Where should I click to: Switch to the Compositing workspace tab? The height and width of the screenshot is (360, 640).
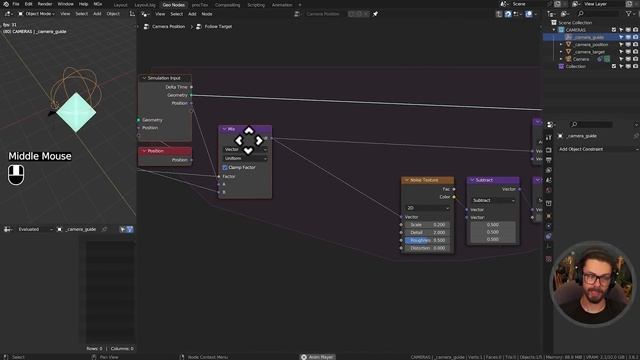(227, 5)
